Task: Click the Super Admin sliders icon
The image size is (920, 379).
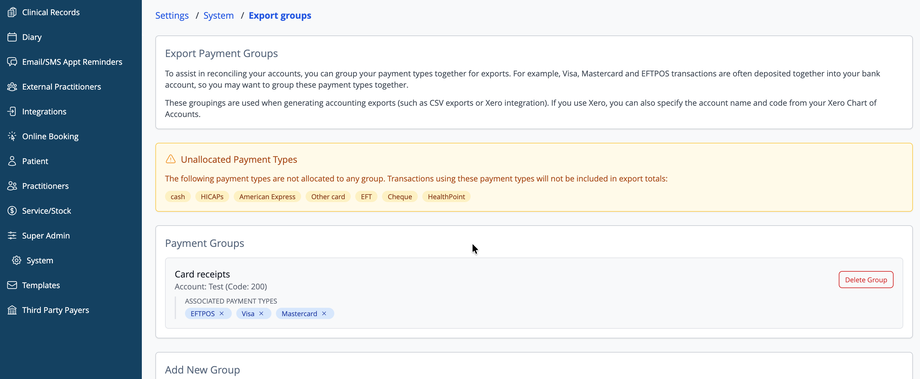Action: [x=12, y=235]
